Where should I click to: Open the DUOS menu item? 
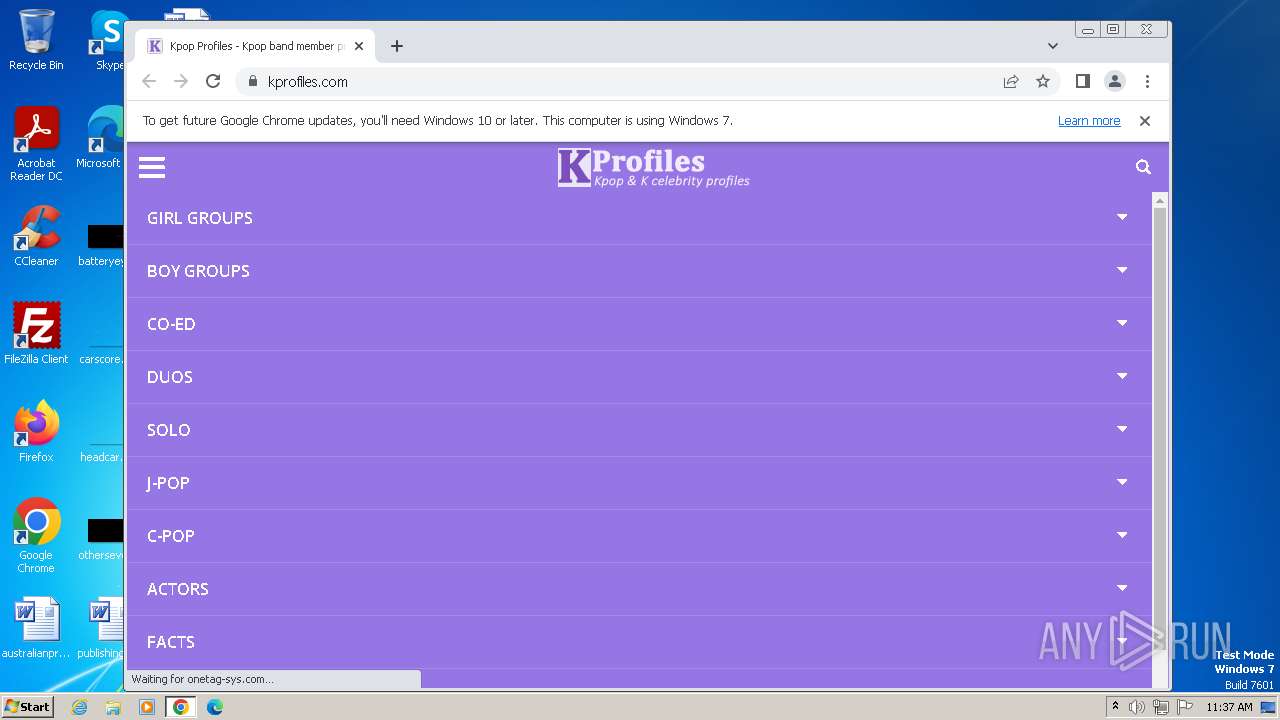[170, 377]
